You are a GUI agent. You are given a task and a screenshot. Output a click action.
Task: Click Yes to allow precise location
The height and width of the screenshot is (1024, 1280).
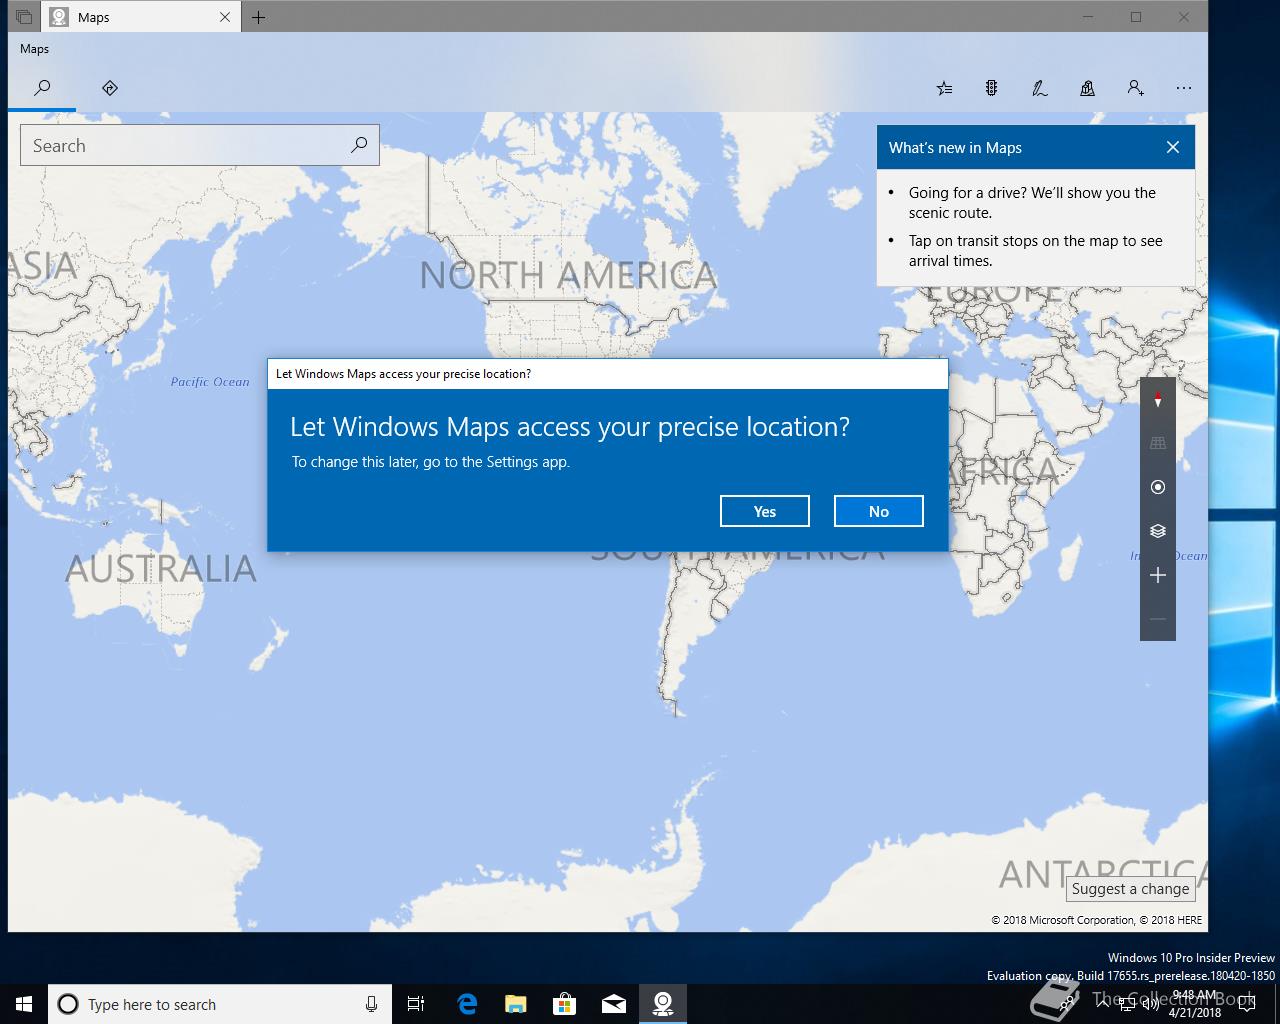(x=765, y=511)
